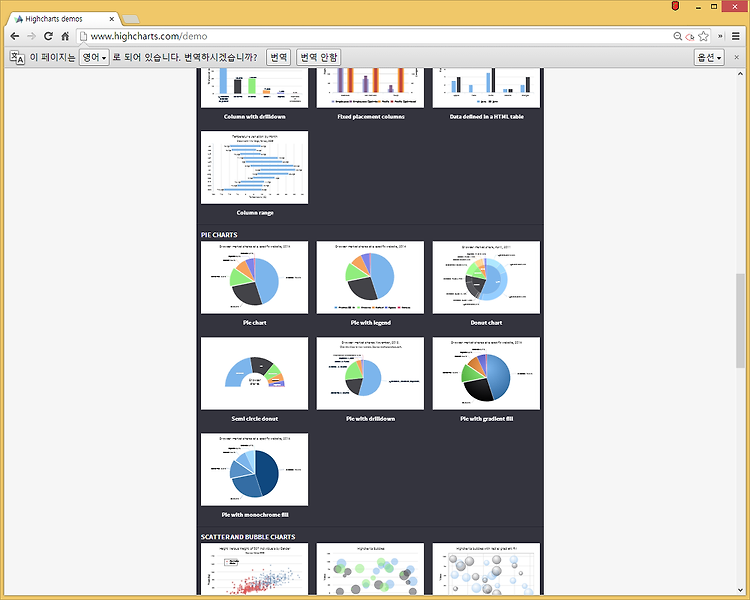
Task: Open the scatter plot demo thumbnail
Action: [x=254, y=569]
